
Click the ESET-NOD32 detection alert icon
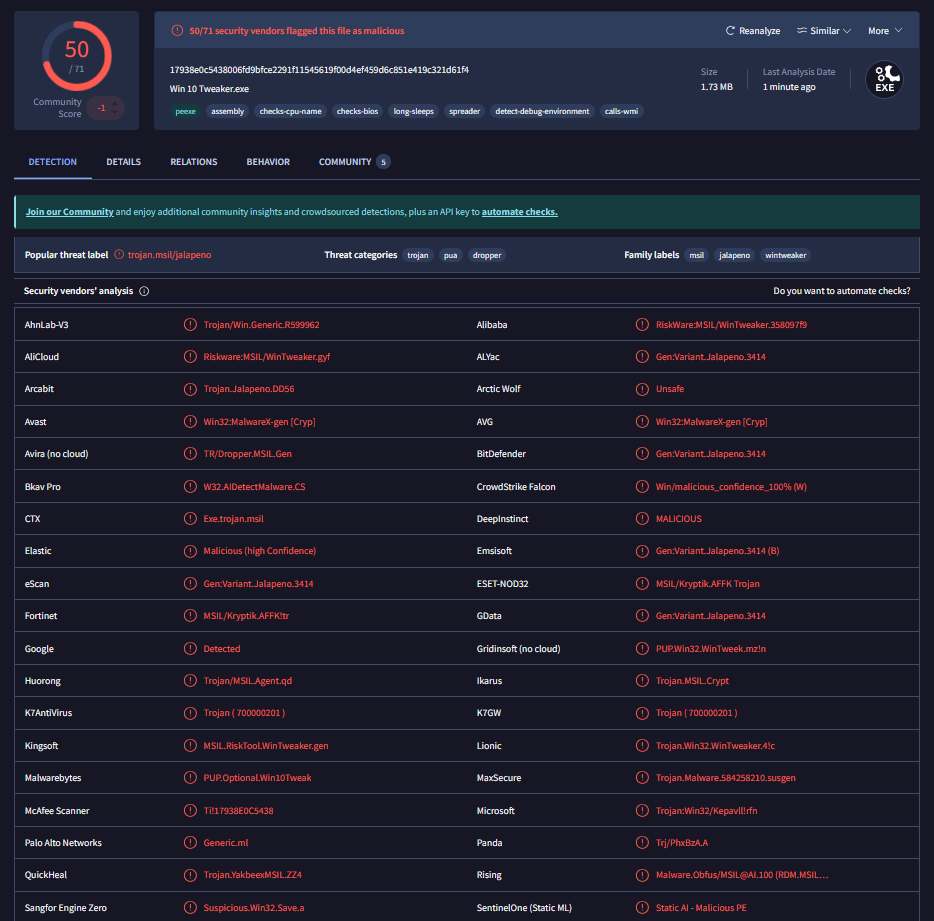(x=642, y=584)
